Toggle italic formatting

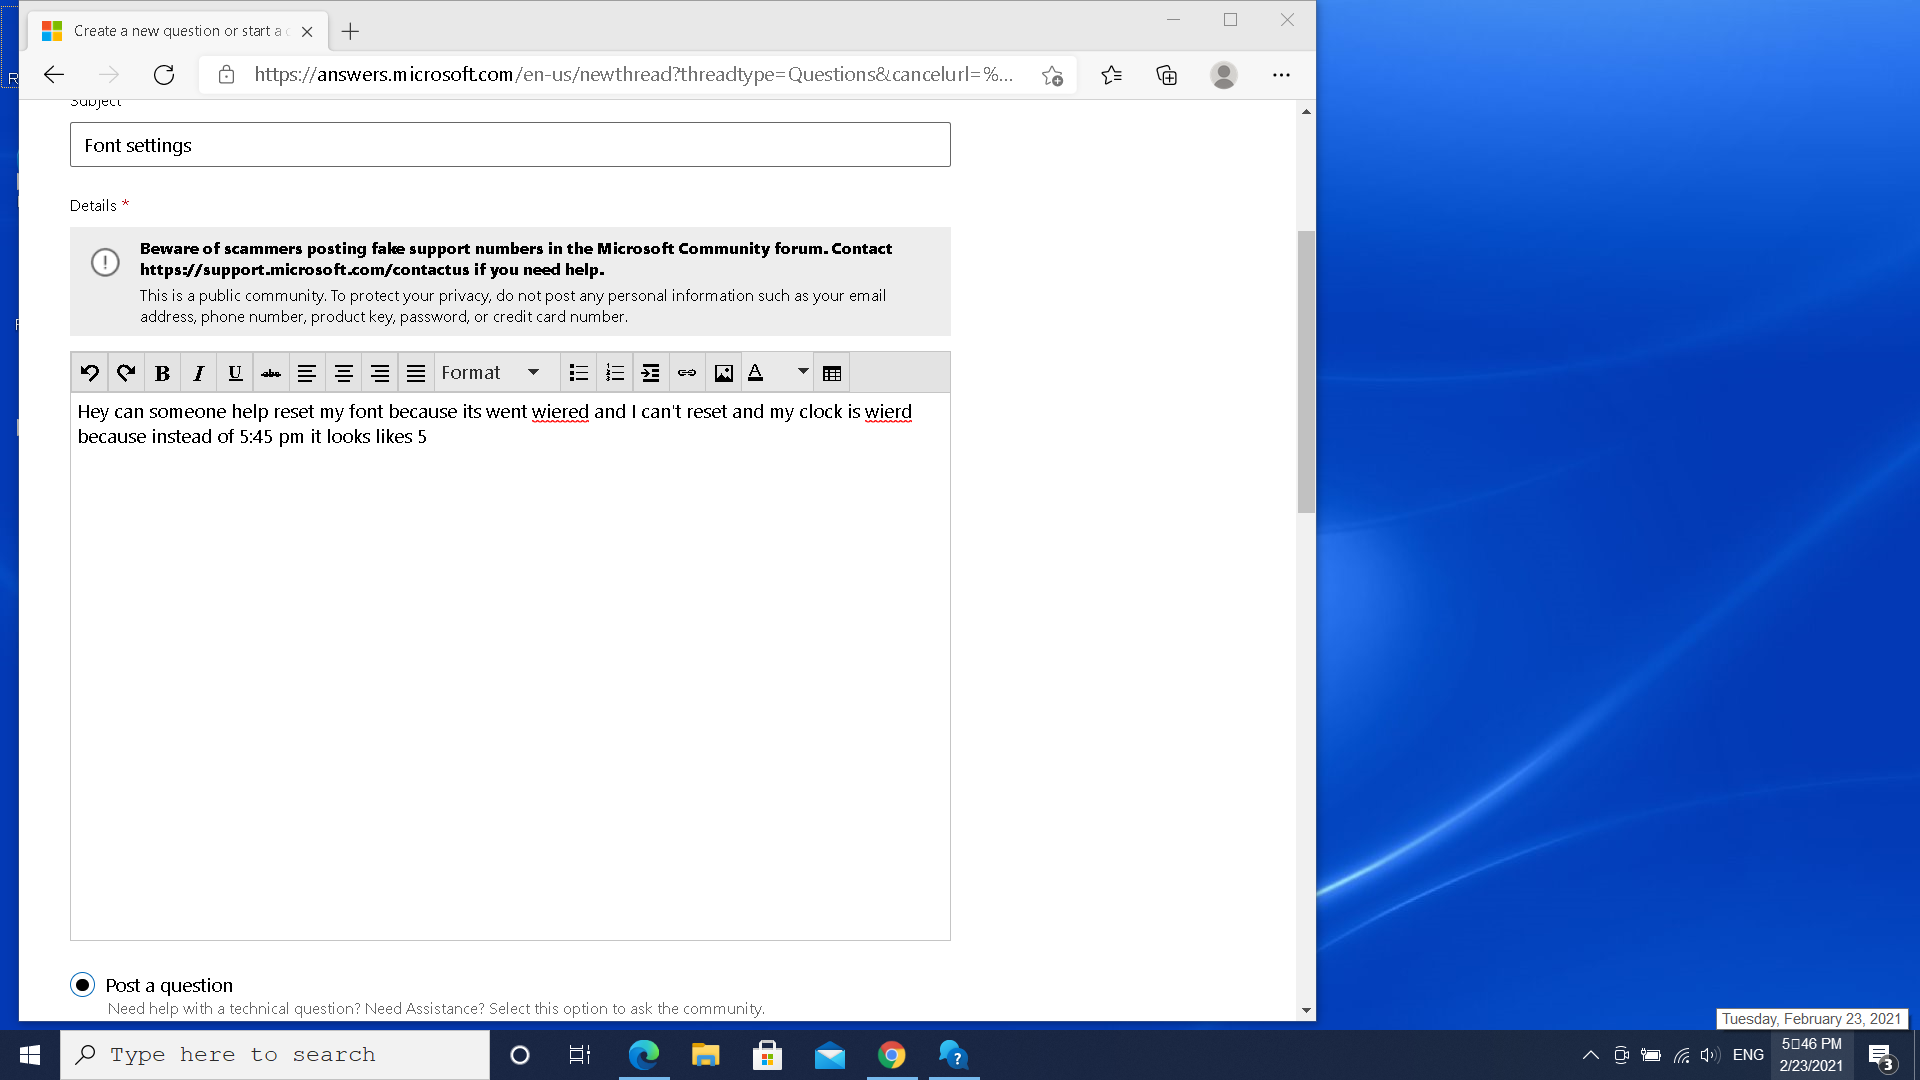[x=198, y=373]
